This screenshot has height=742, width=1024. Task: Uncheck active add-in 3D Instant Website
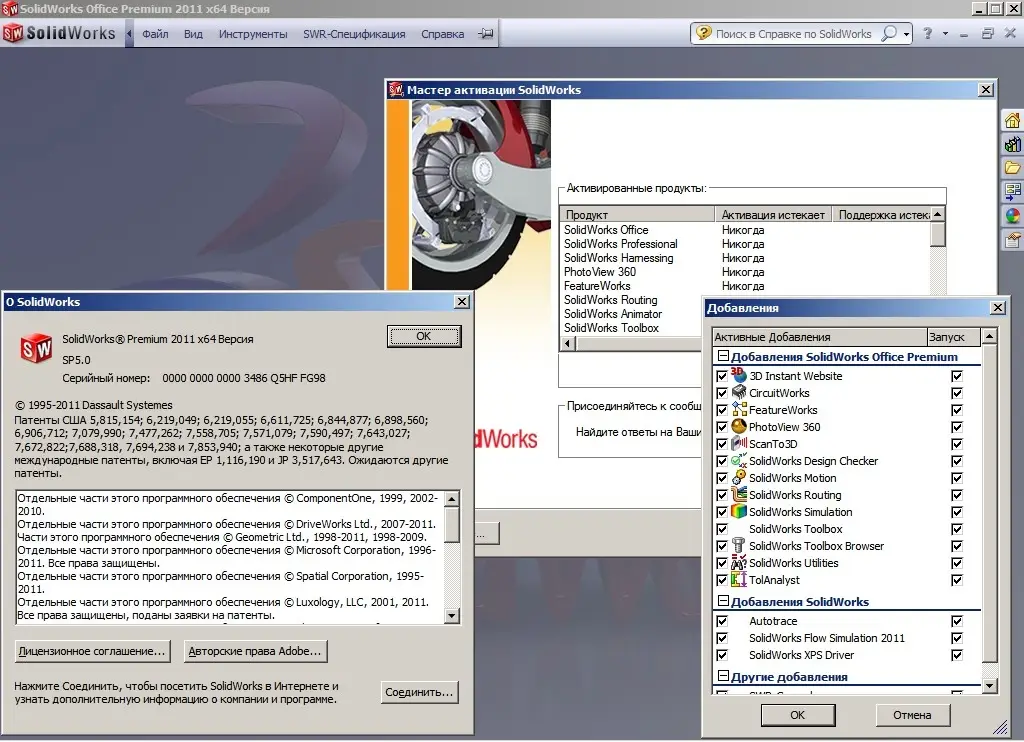coord(722,376)
